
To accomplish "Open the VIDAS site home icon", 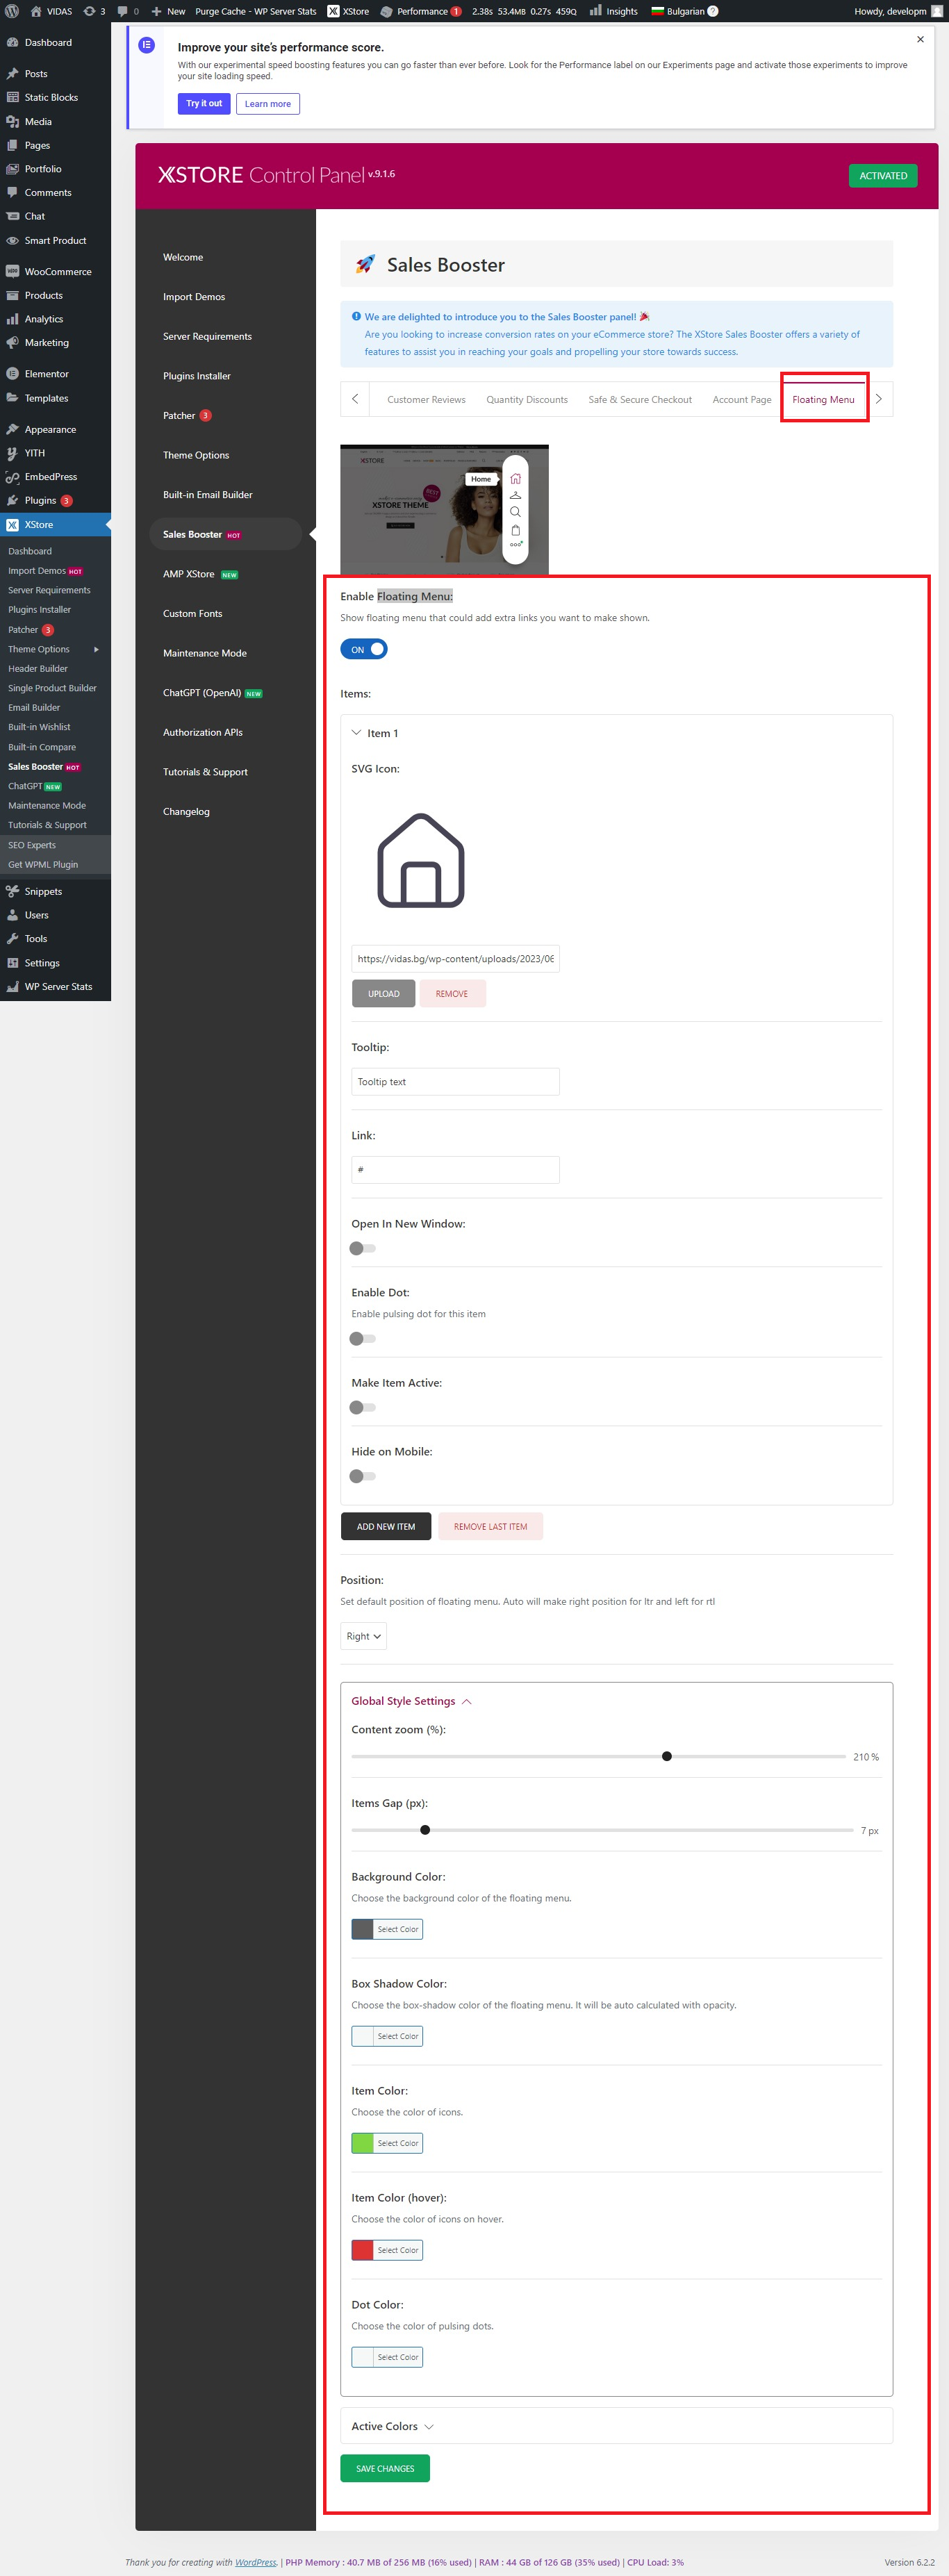I will [x=36, y=11].
